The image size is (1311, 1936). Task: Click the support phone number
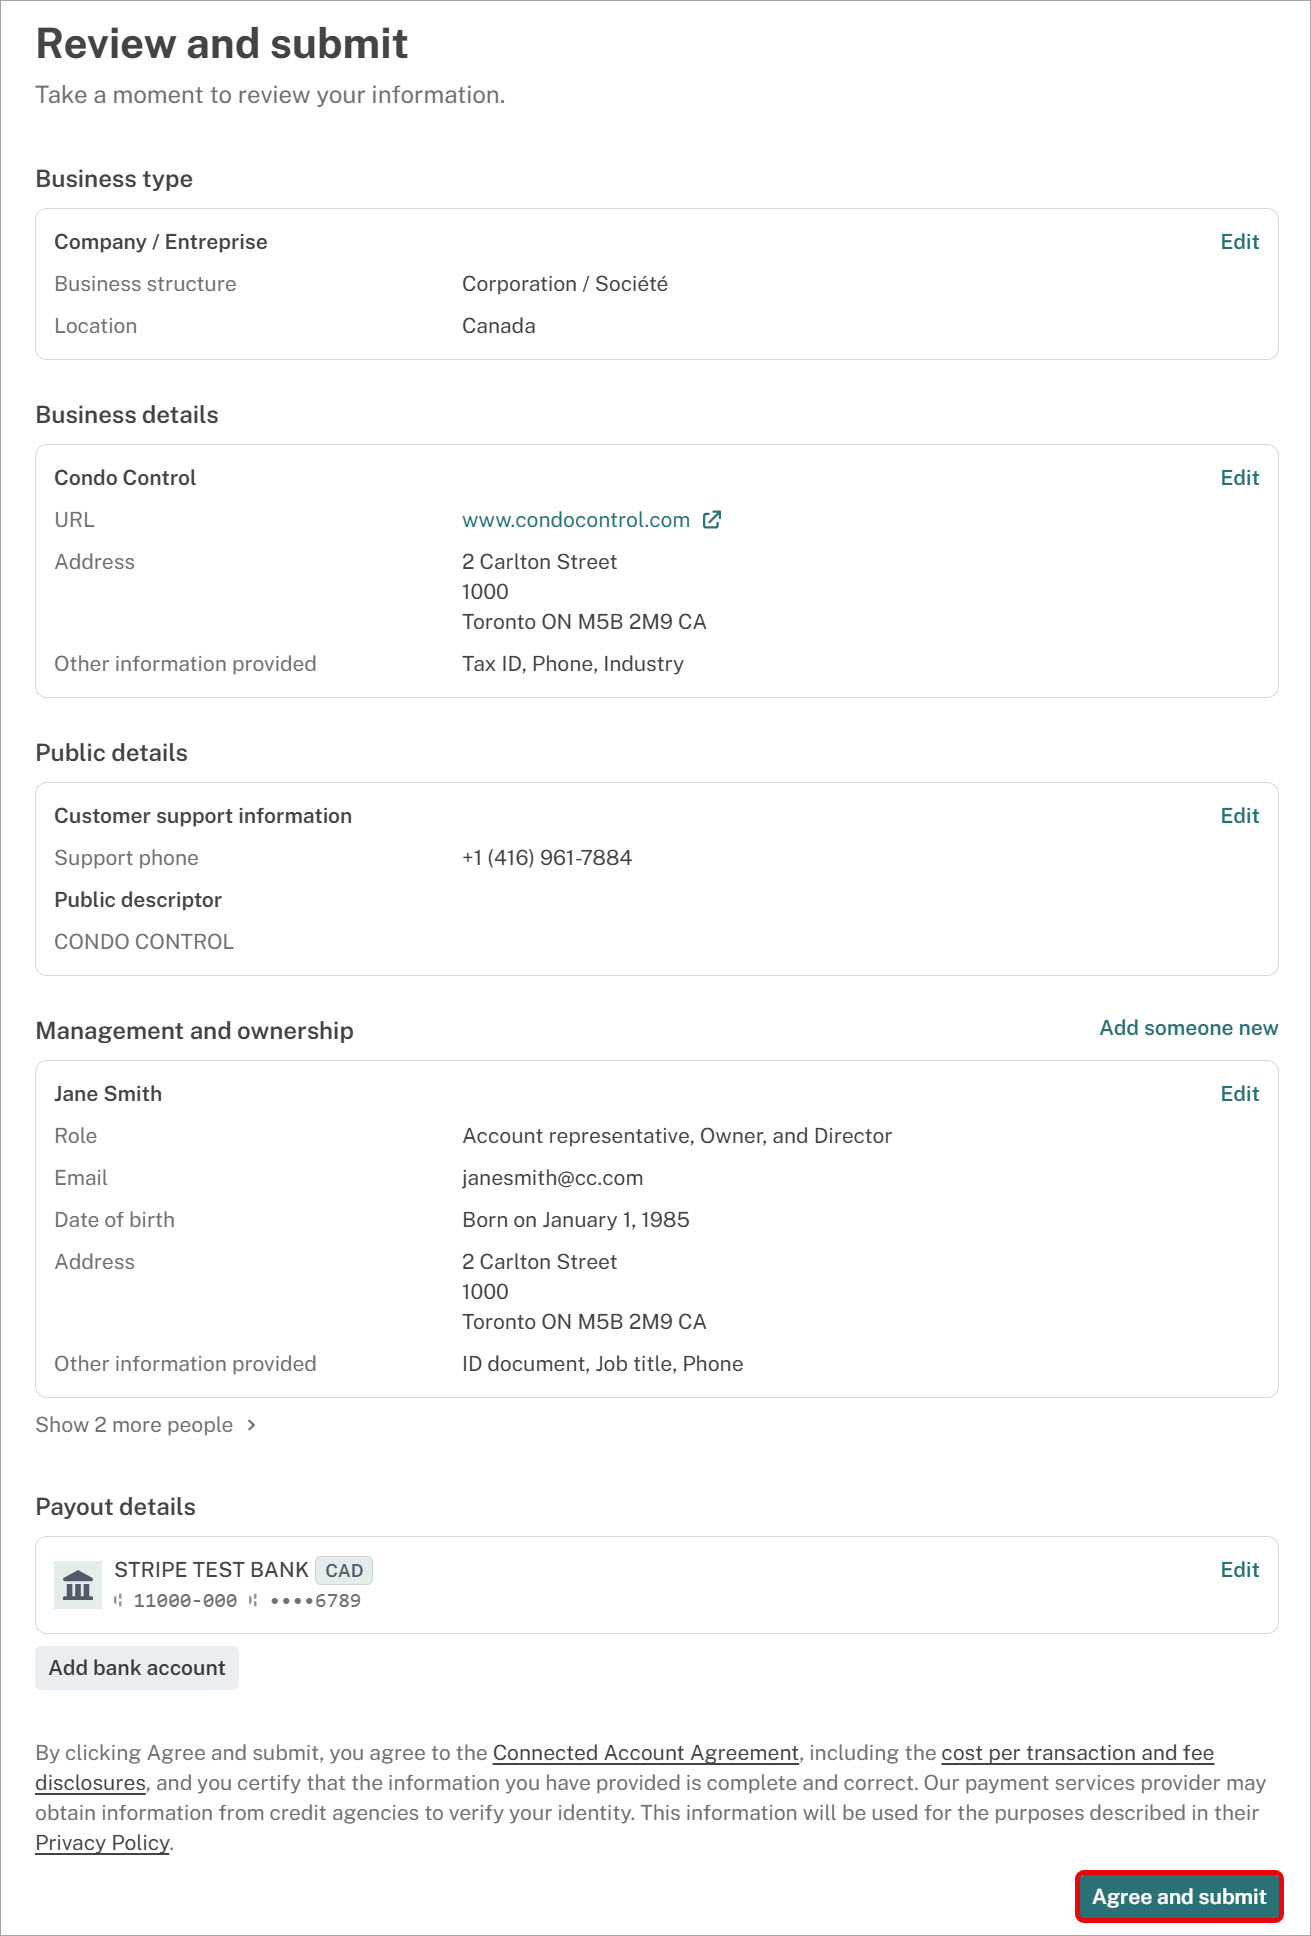coord(547,858)
